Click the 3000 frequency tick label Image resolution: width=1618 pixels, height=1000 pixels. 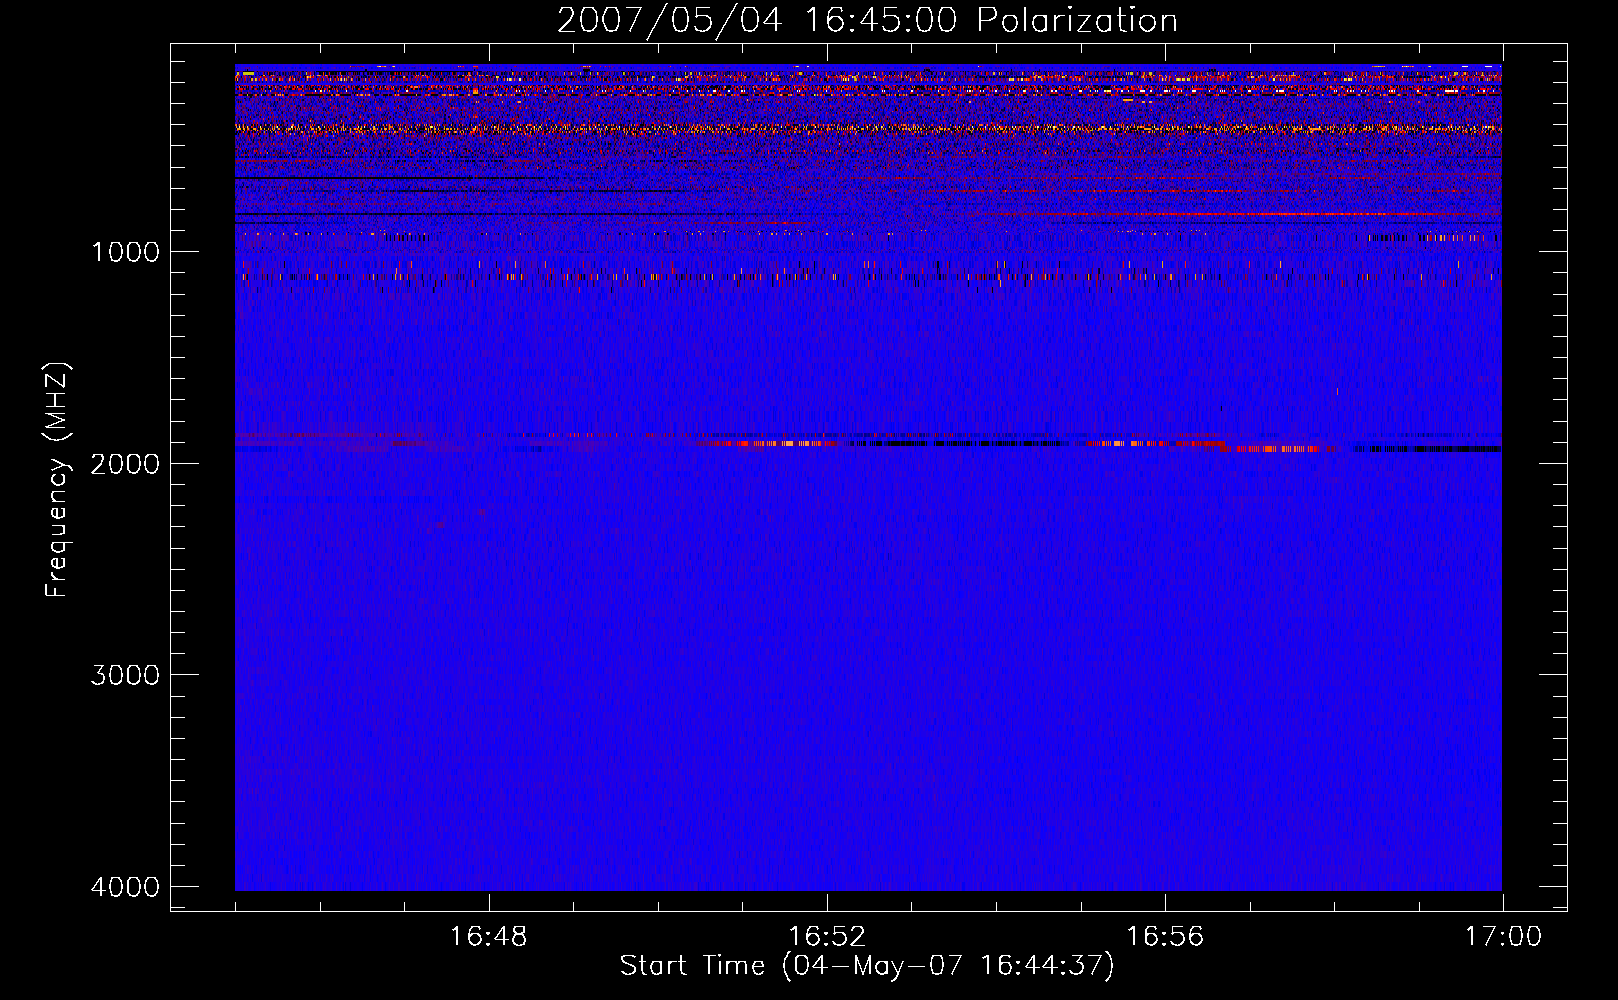[125, 675]
